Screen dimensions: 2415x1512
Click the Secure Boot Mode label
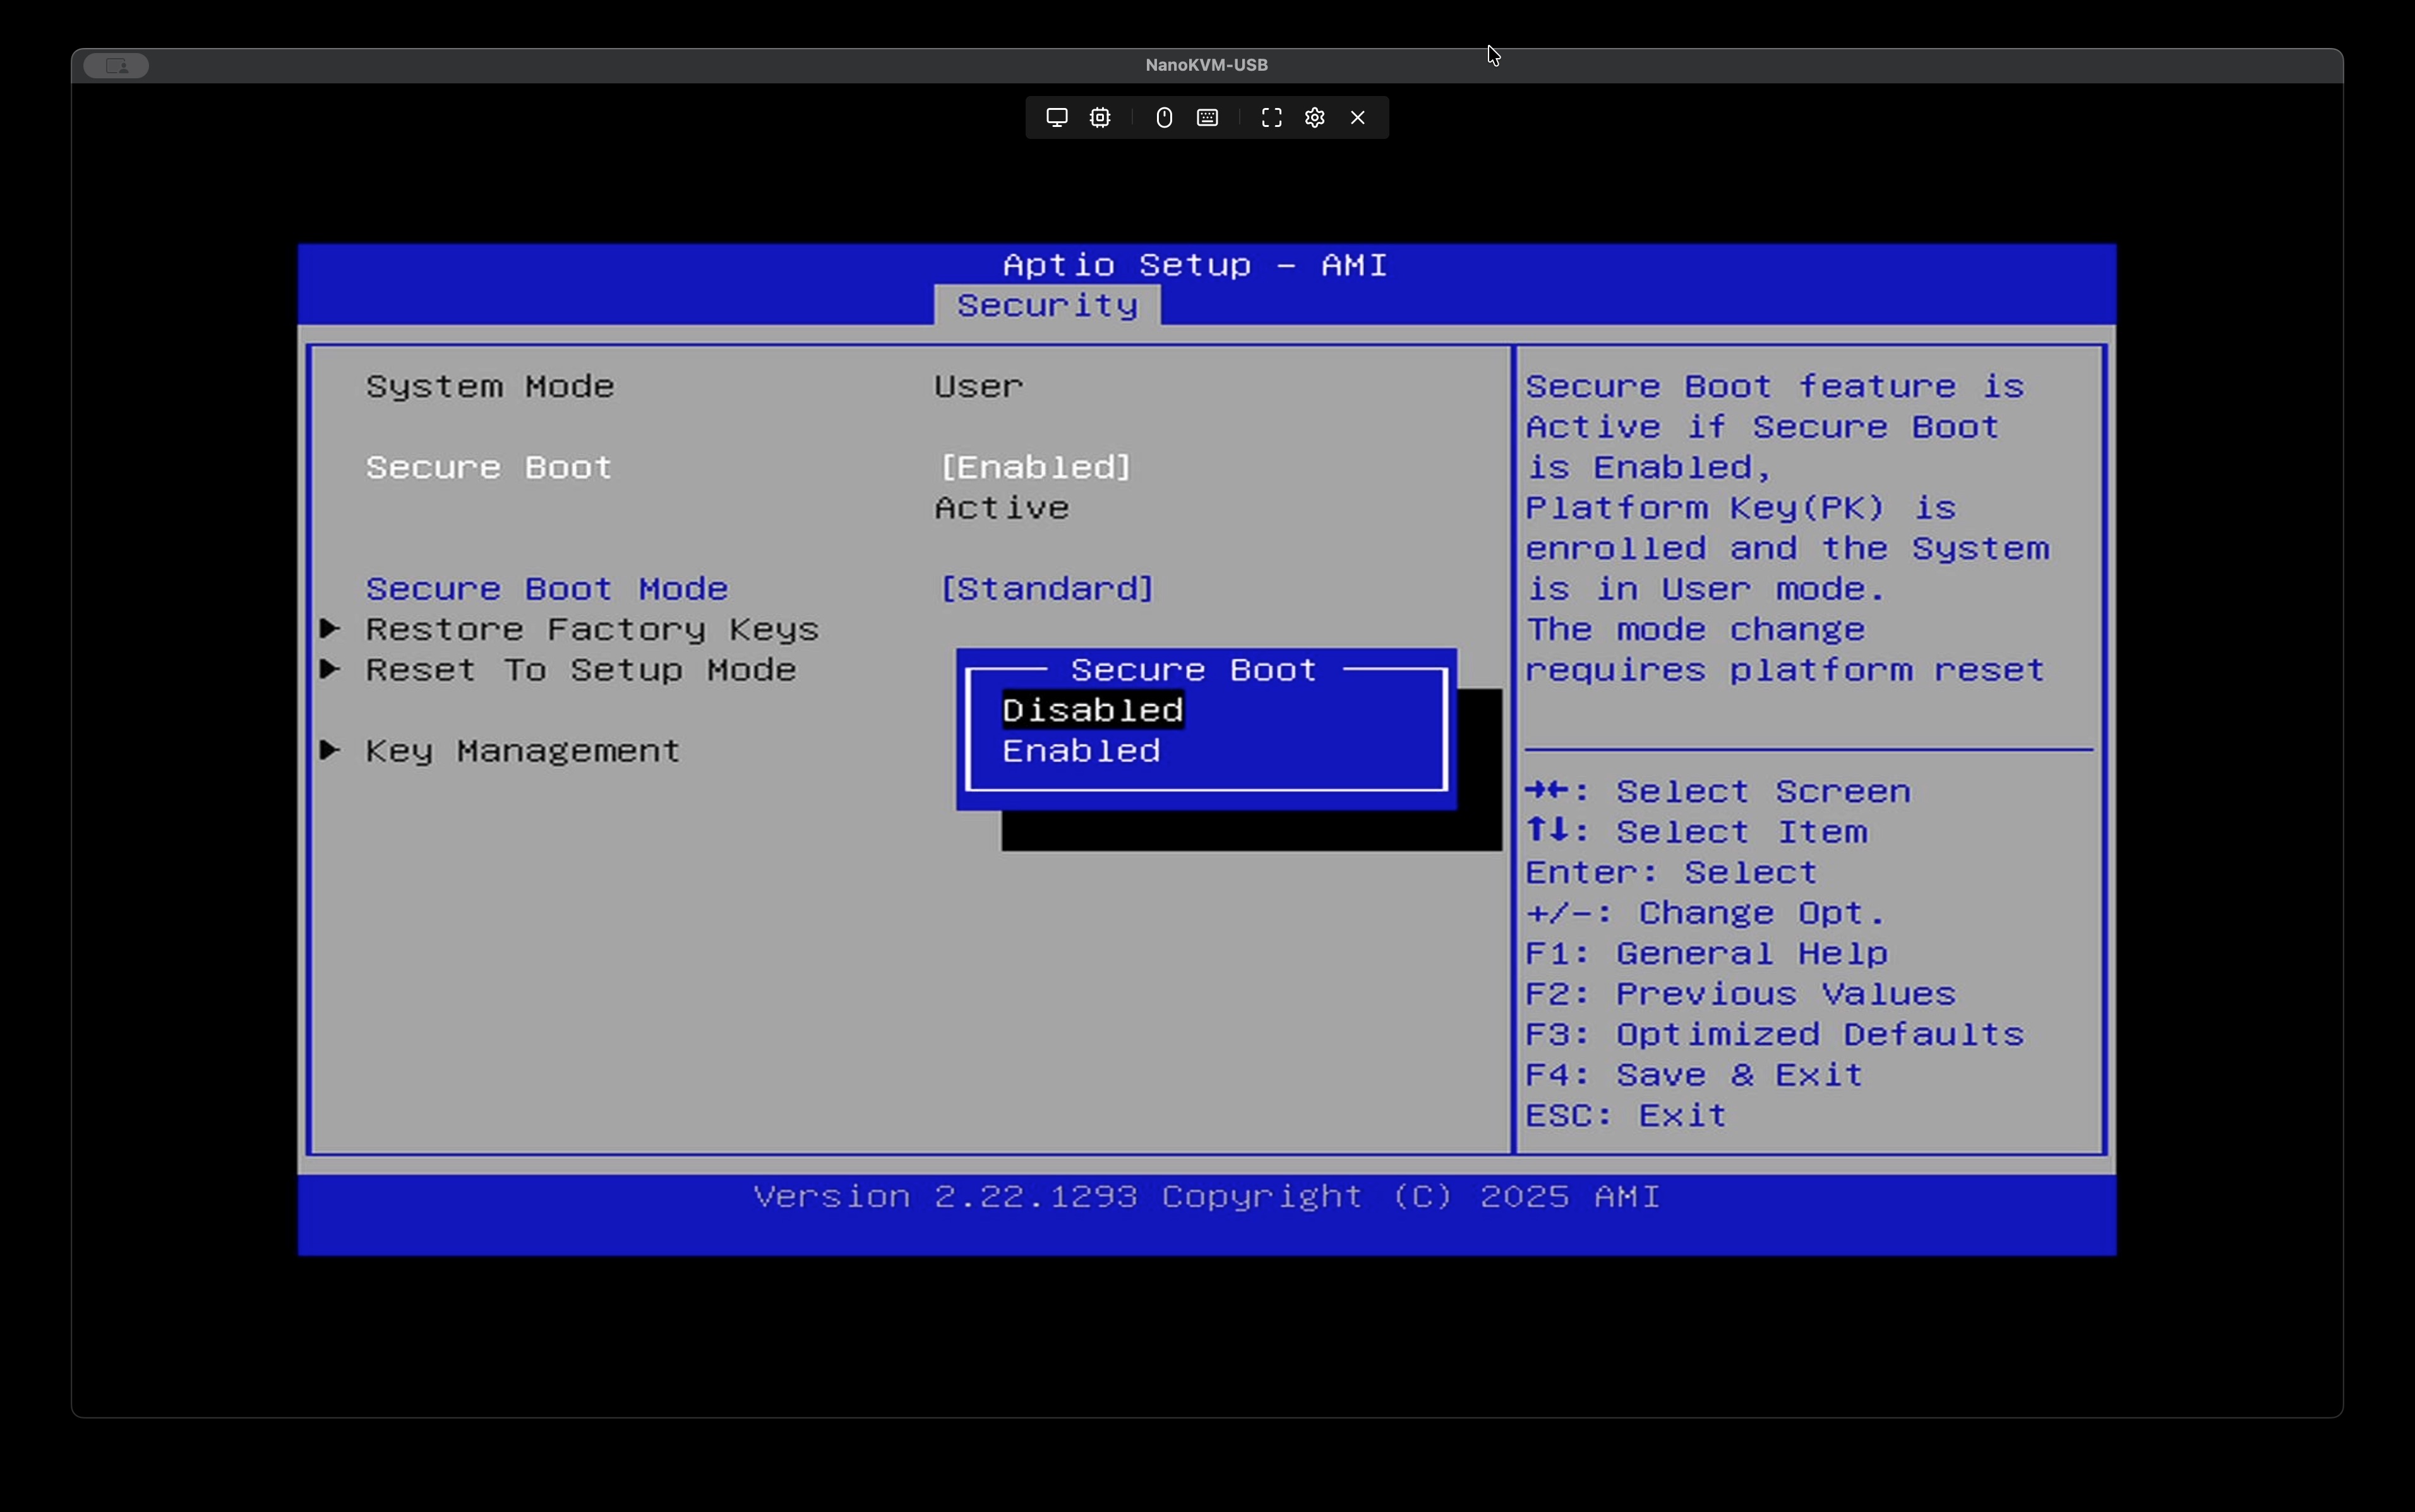[546, 589]
